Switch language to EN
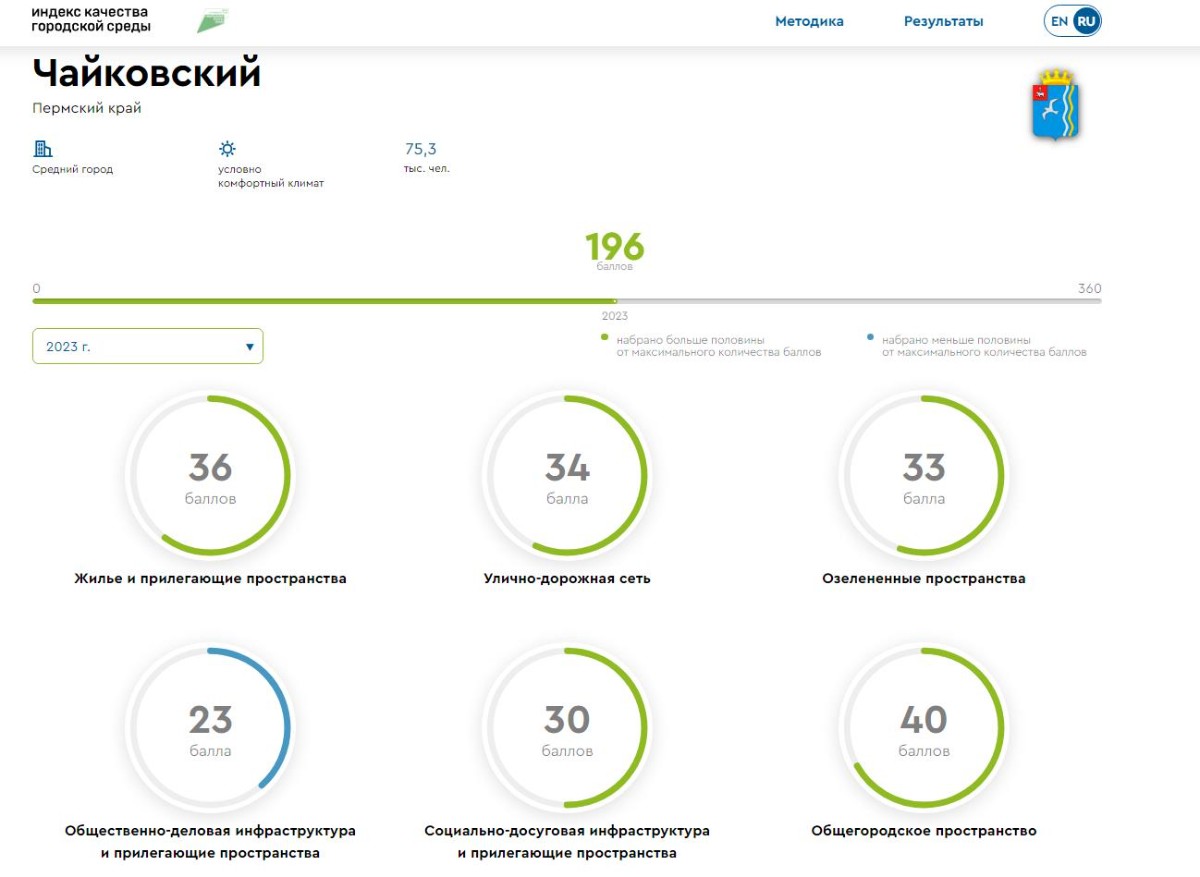The height and width of the screenshot is (877, 1200). (x=1058, y=21)
